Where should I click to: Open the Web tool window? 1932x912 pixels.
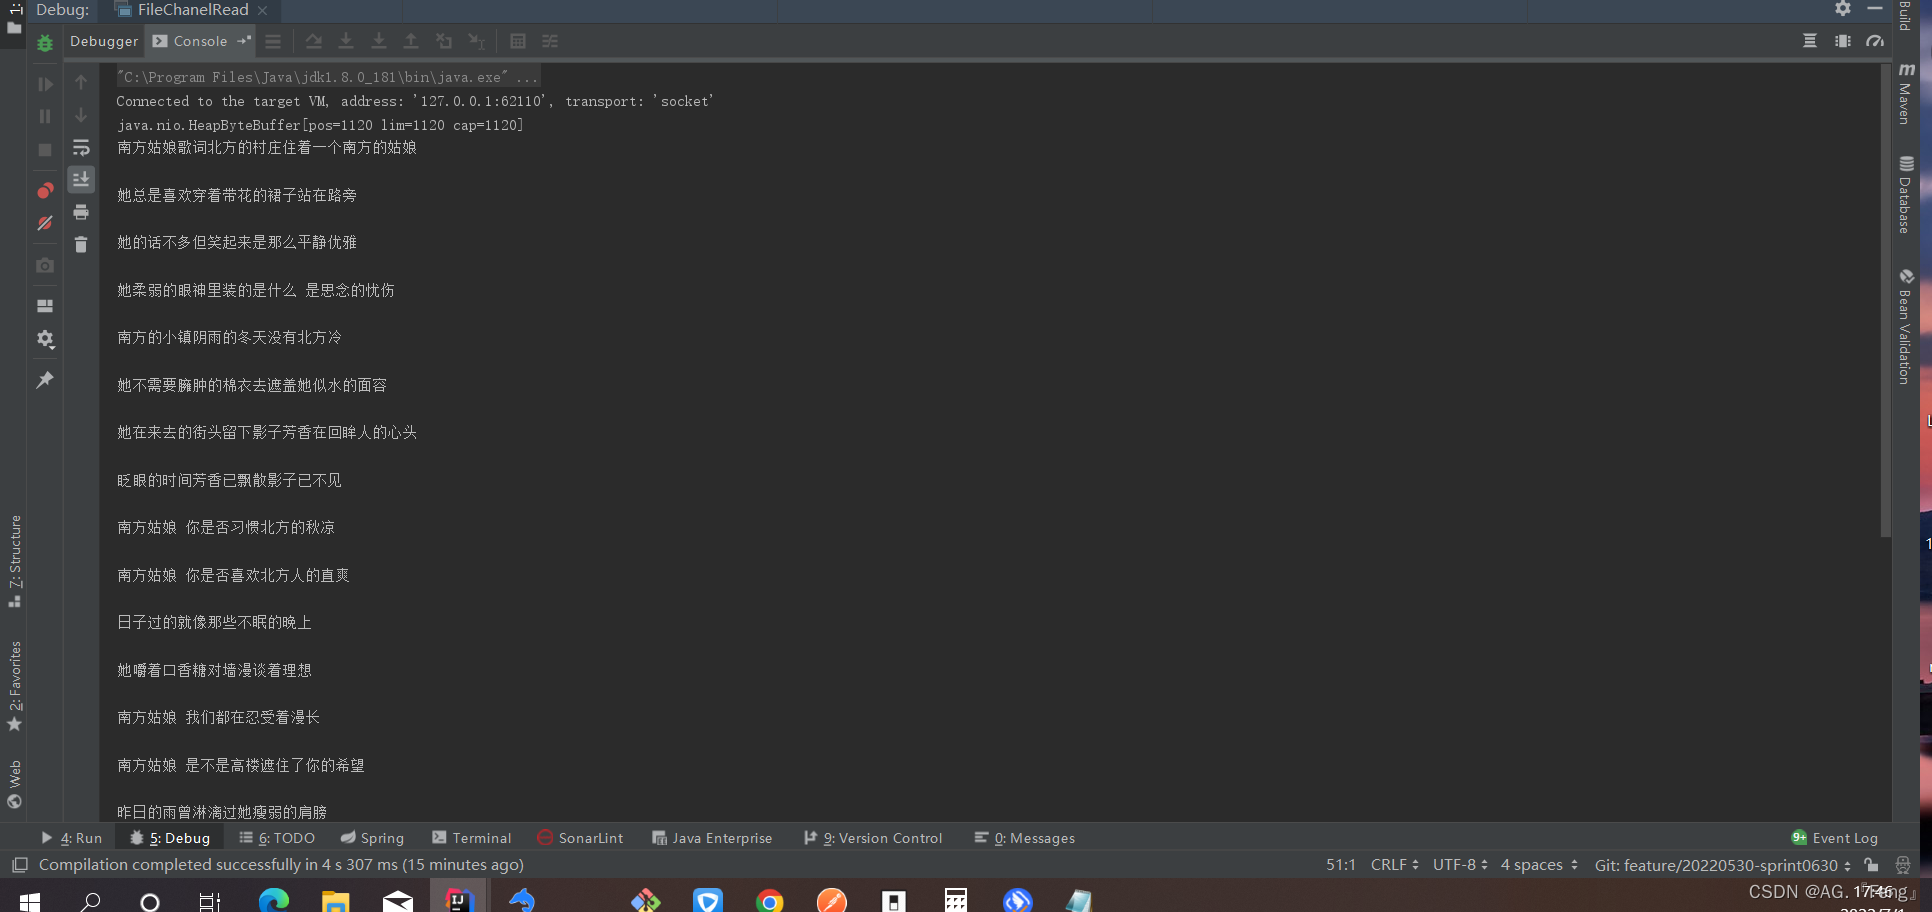point(15,784)
